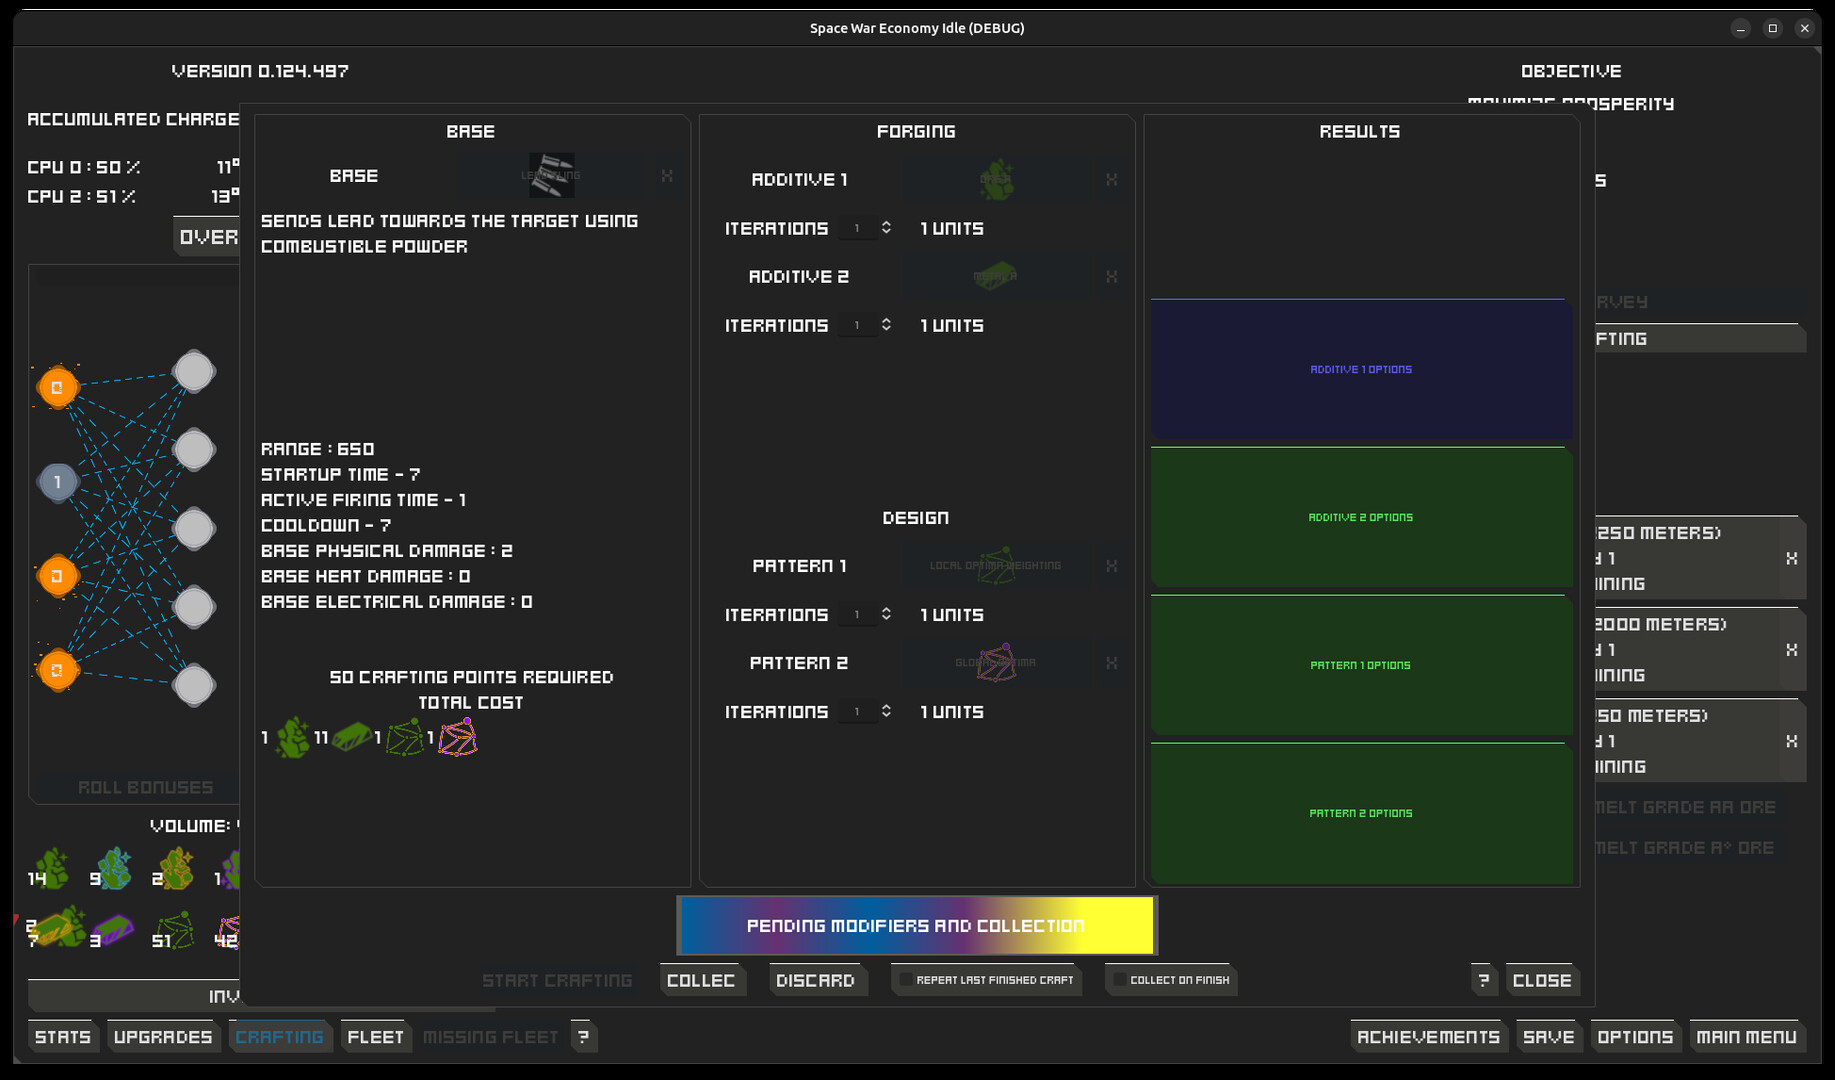Click the Lead Sling base item icon
The width and height of the screenshot is (1835, 1080).
pyautogui.click(x=551, y=176)
